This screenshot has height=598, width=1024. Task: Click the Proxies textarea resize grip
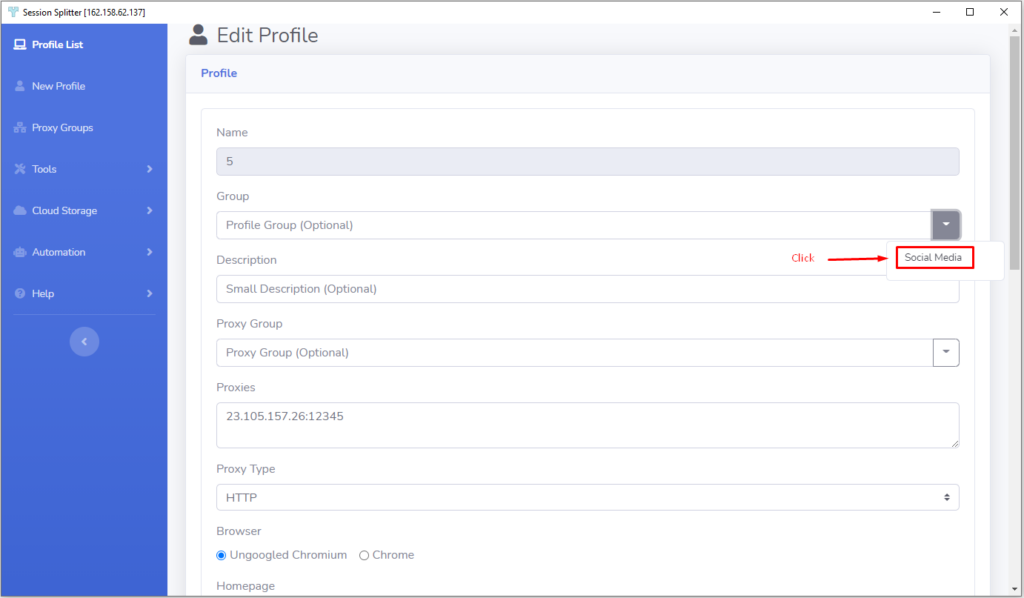point(955,443)
